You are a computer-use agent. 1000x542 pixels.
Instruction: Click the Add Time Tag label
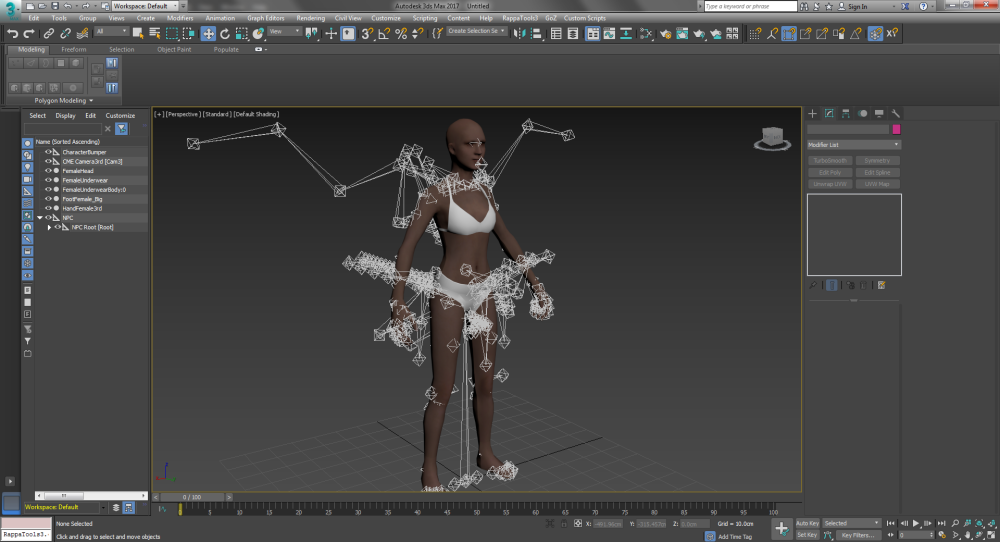click(x=735, y=537)
